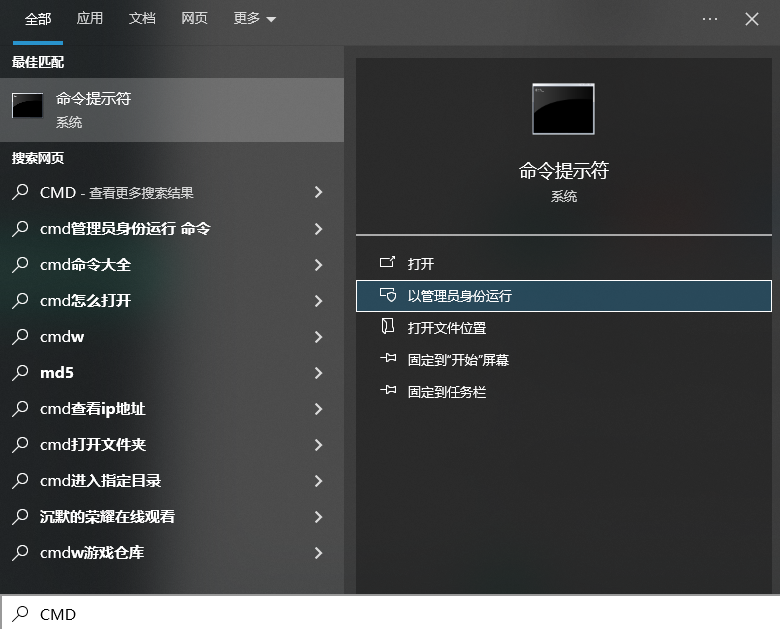780x629 pixels.
Task: Expand arrow for md5 suggestion
Action: point(318,373)
